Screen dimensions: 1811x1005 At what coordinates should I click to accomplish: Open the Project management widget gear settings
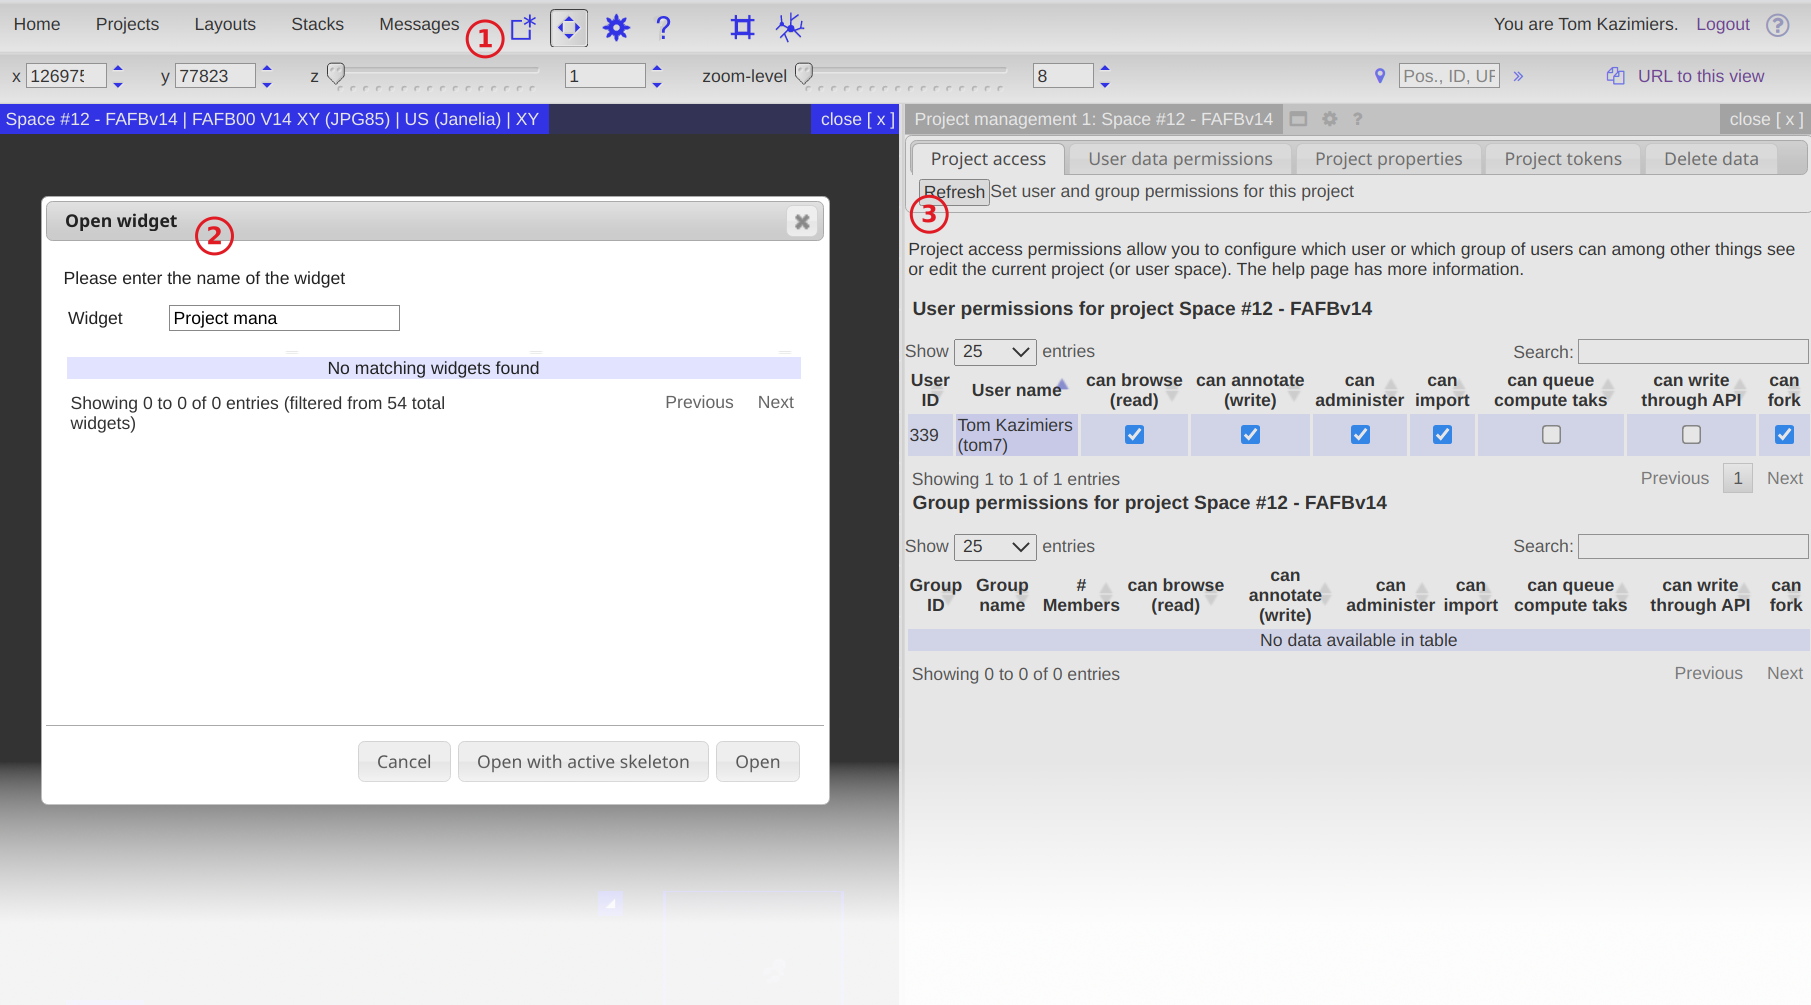click(1329, 119)
